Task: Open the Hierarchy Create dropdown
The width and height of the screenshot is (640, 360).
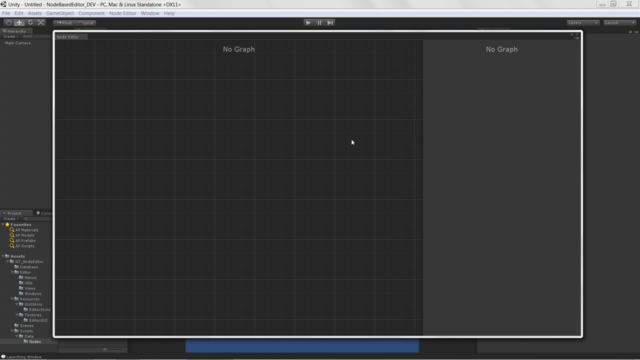Action: point(11,36)
